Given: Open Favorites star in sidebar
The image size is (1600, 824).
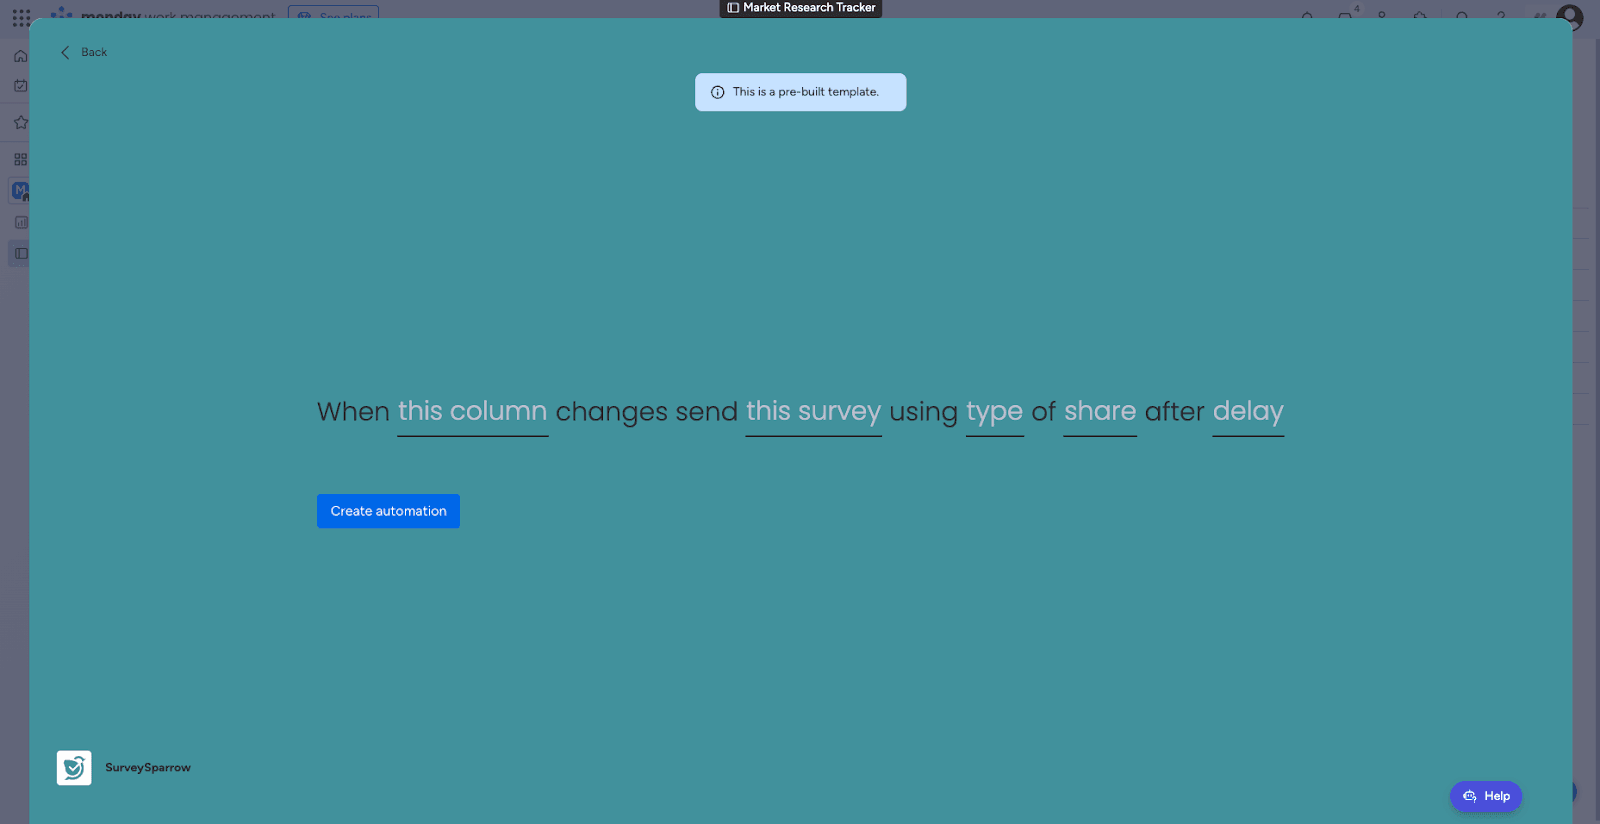Looking at the screenshot, I should 20,123.
